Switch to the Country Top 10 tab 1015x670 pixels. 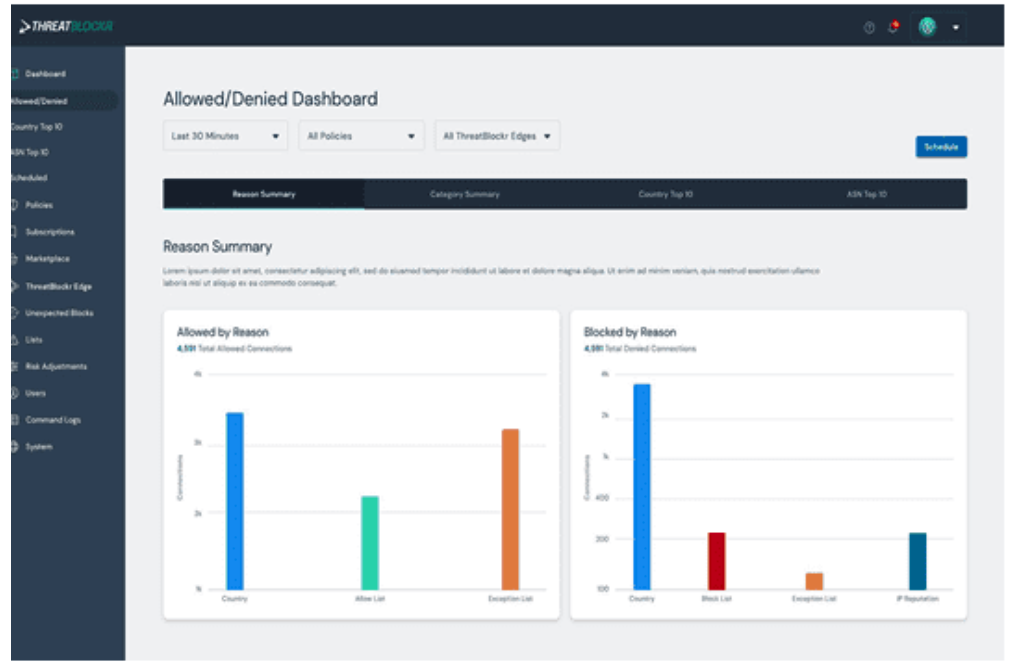665,194
